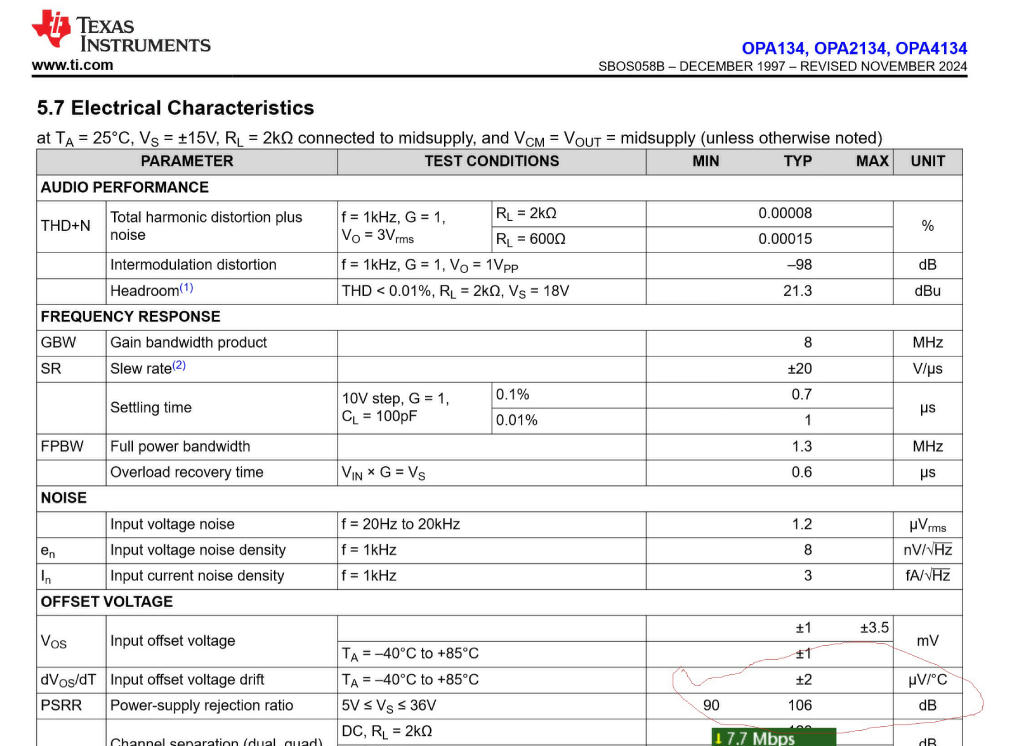Viewport: 1024px width, 746px height.
Task: Click 'Input voltage noise density' parameter
Action: pos(198,550)
